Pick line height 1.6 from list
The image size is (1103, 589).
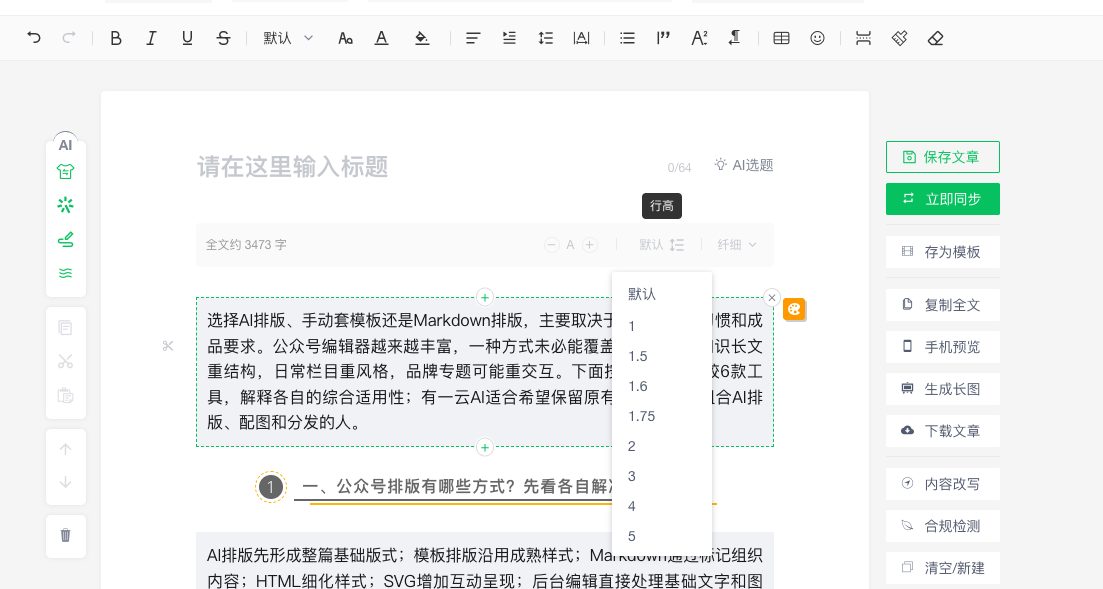(x=662, y=386)
